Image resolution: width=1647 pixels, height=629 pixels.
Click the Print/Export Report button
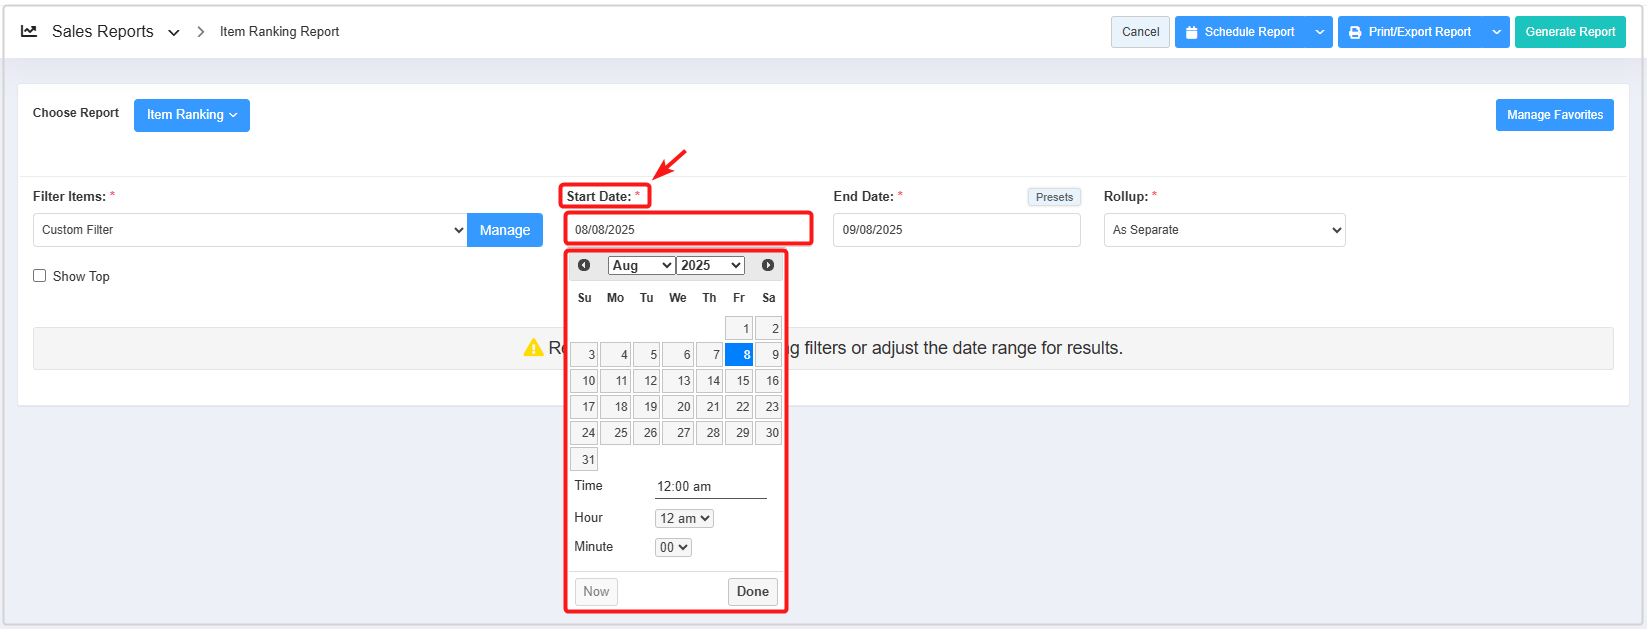(1411, 32)
